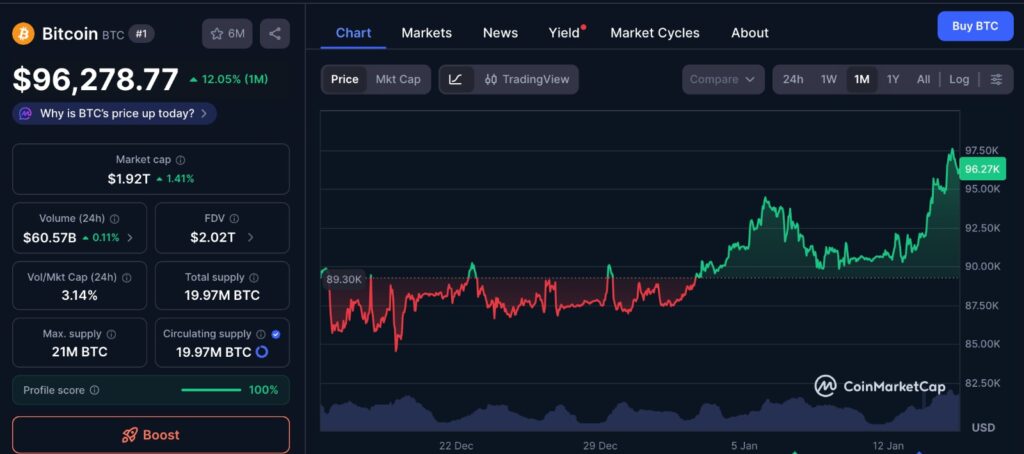Click the $2.02T FDV value
The width and height of the screenshot is (1024, 454).
point(213,238)
